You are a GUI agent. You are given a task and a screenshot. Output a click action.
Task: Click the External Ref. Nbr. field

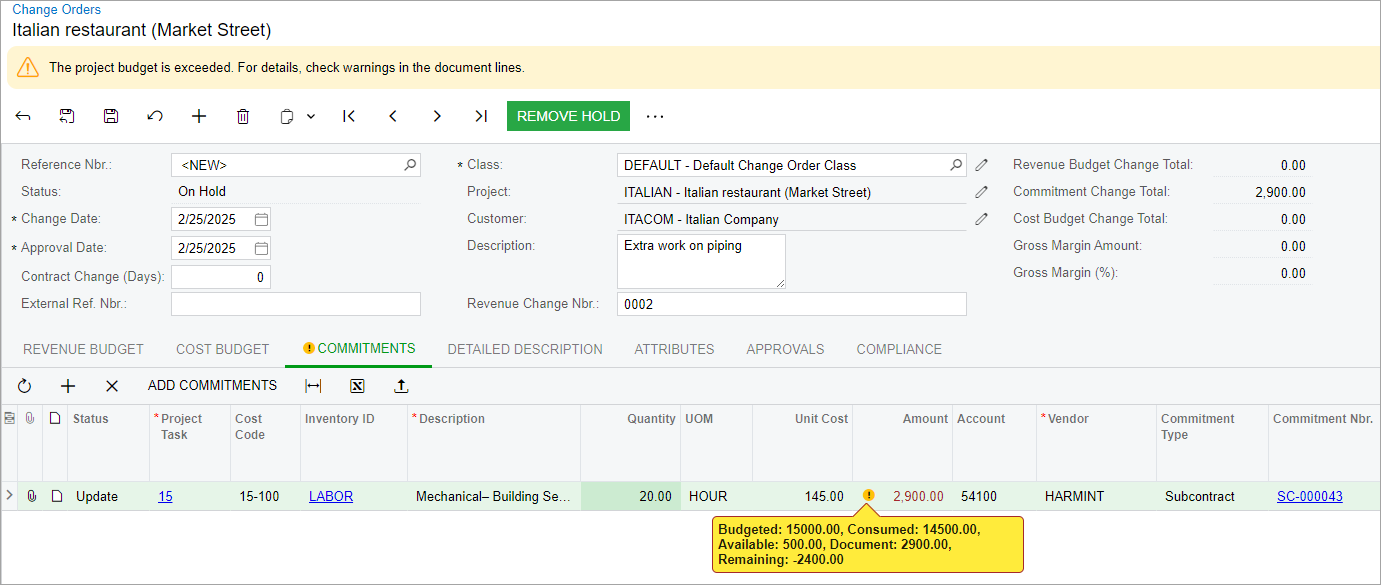[295, 304]
